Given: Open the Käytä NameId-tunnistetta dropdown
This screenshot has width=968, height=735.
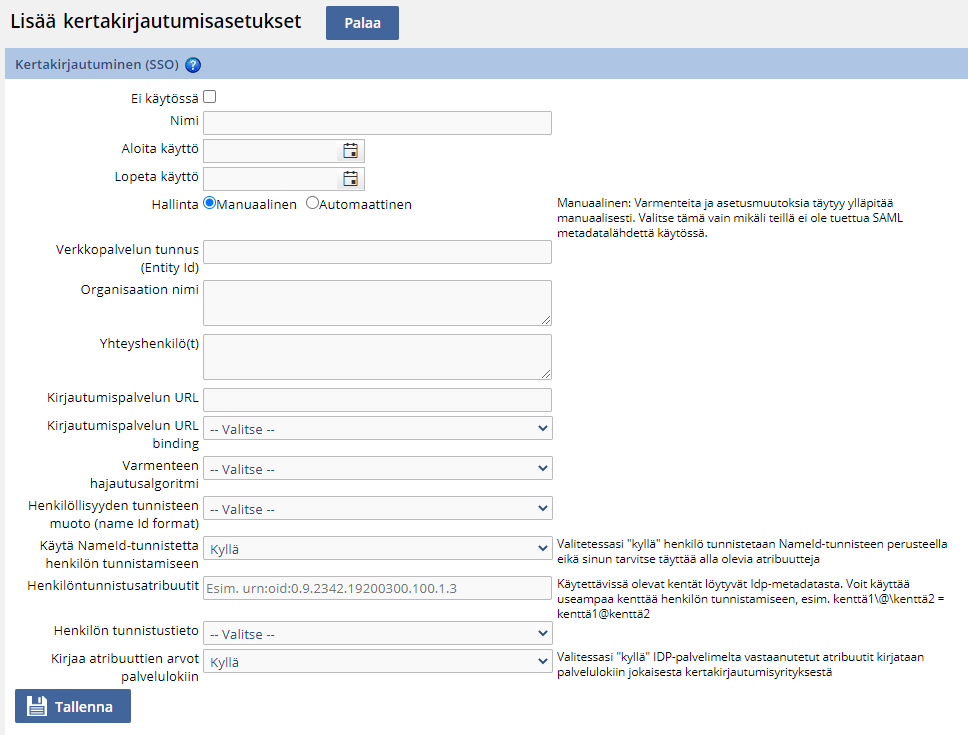Looking at the screenshot, I should coord(377,547).
